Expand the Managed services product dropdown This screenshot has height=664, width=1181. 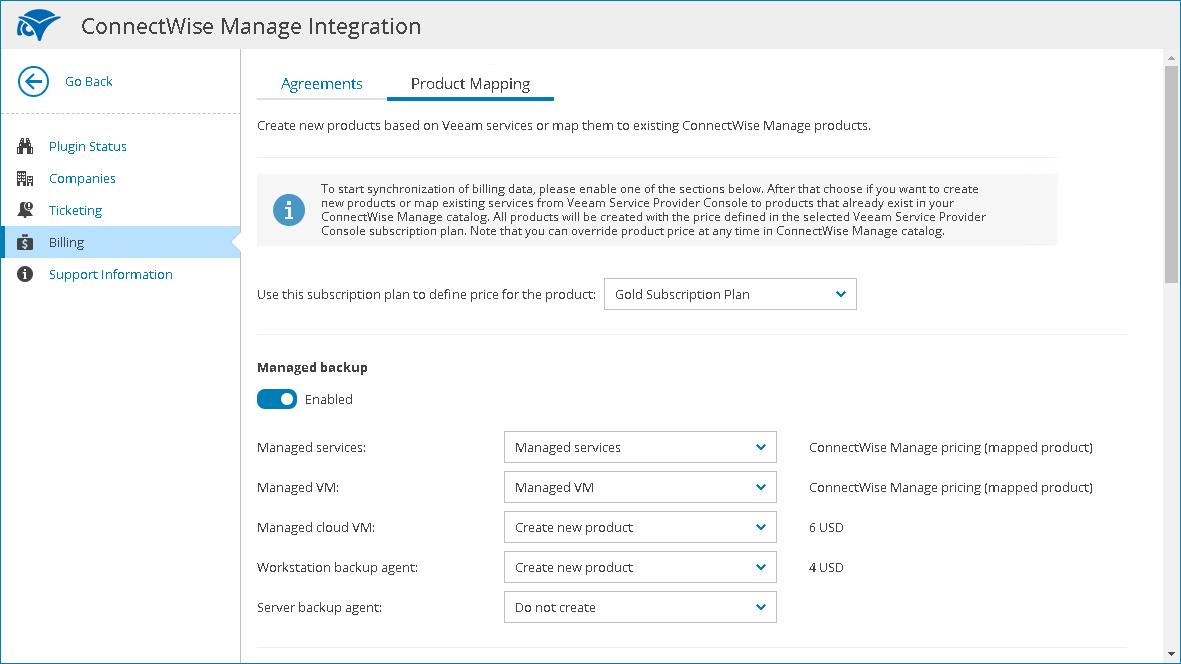click(640, 448)
